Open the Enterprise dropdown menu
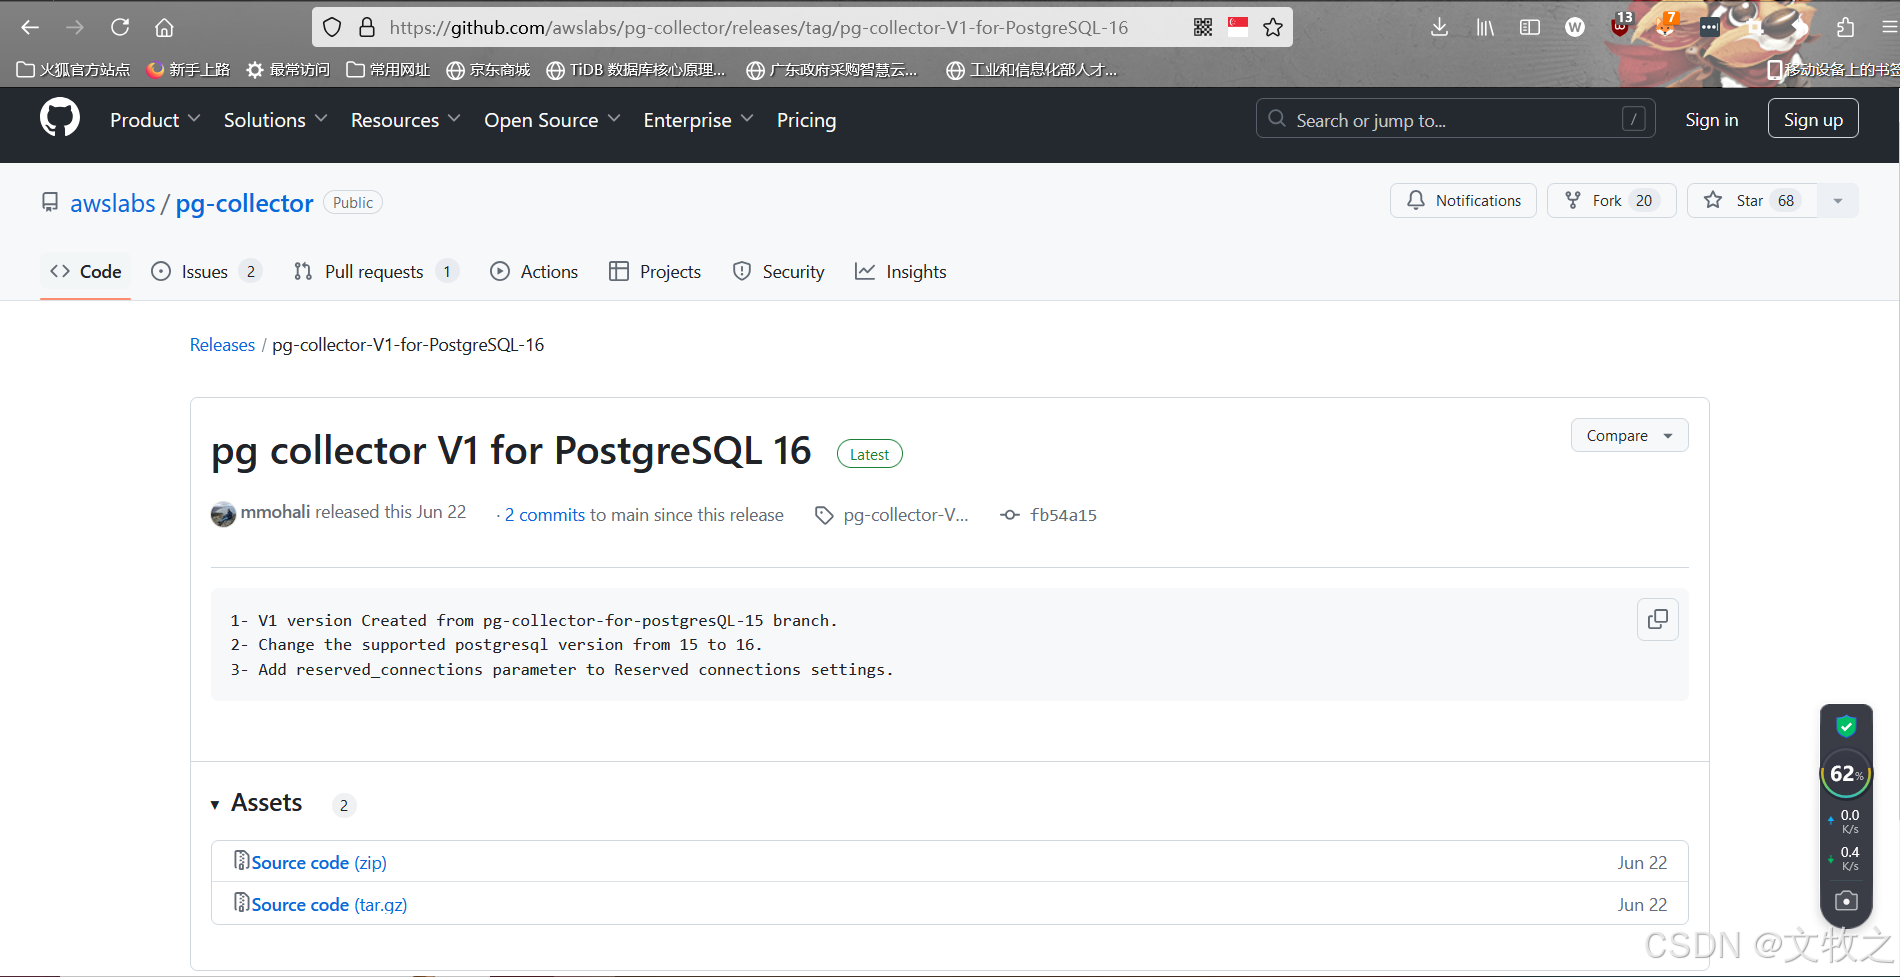 (x=698, y=120)
